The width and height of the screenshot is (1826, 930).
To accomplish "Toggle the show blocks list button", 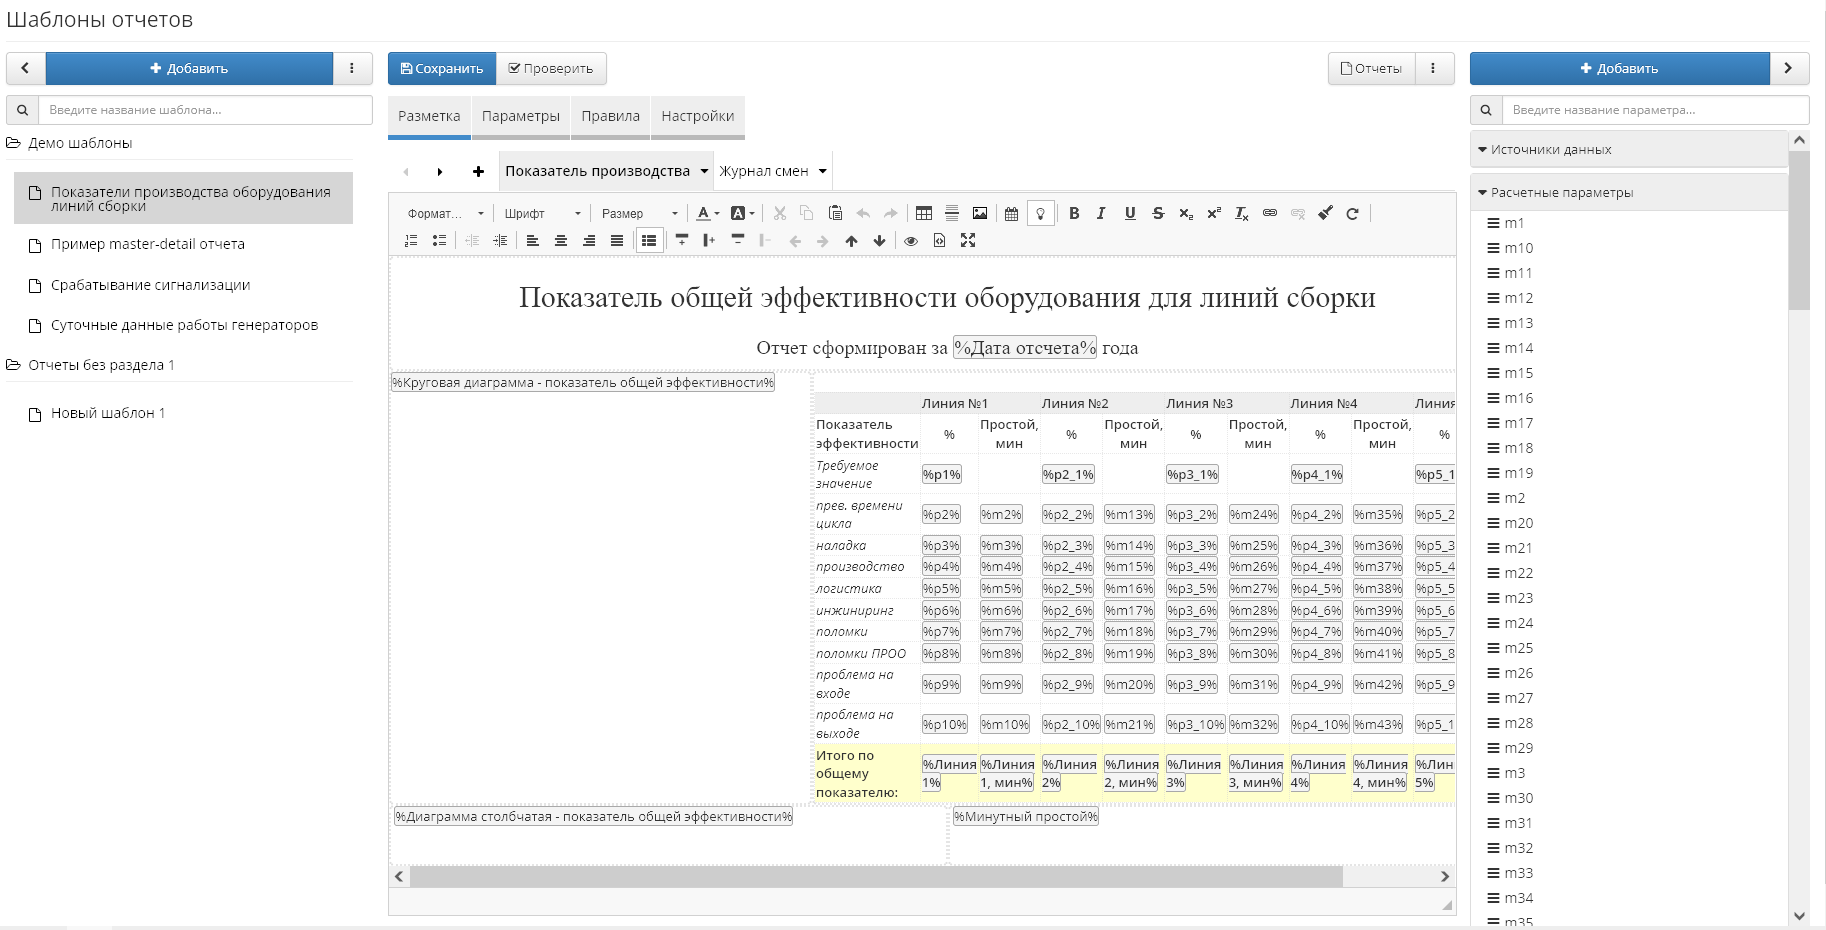I will tap(649, 240).
